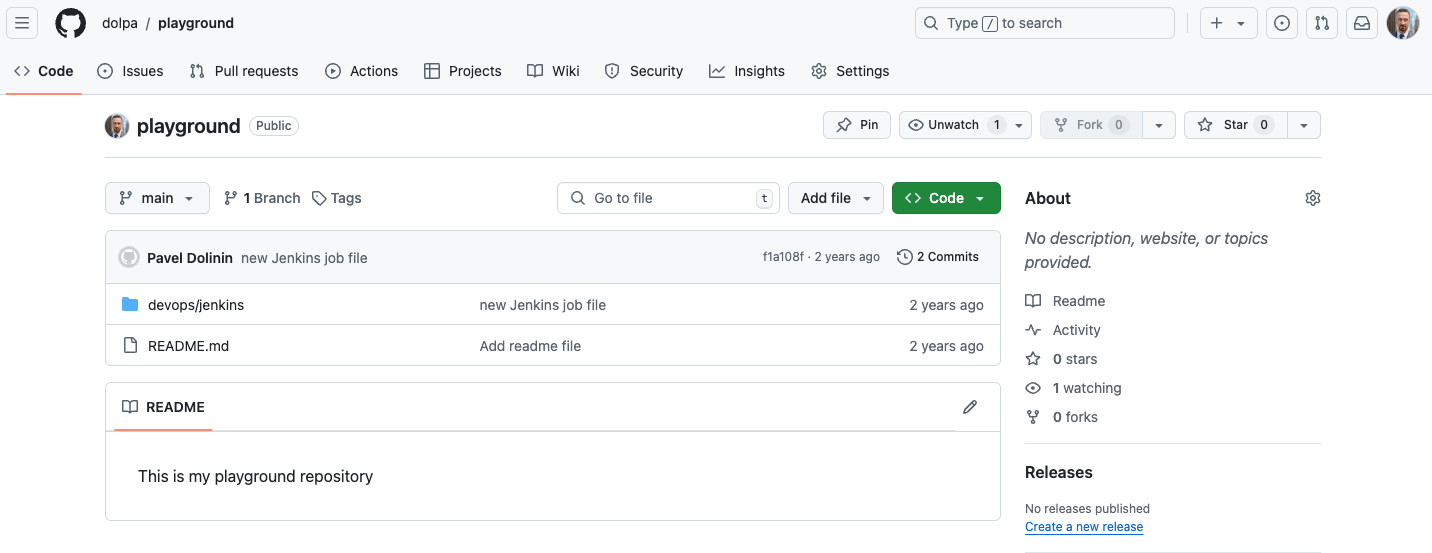Viewport: 1432px width, 553px height.
Task: Pin the playground repository
Action: coord(857,125)
